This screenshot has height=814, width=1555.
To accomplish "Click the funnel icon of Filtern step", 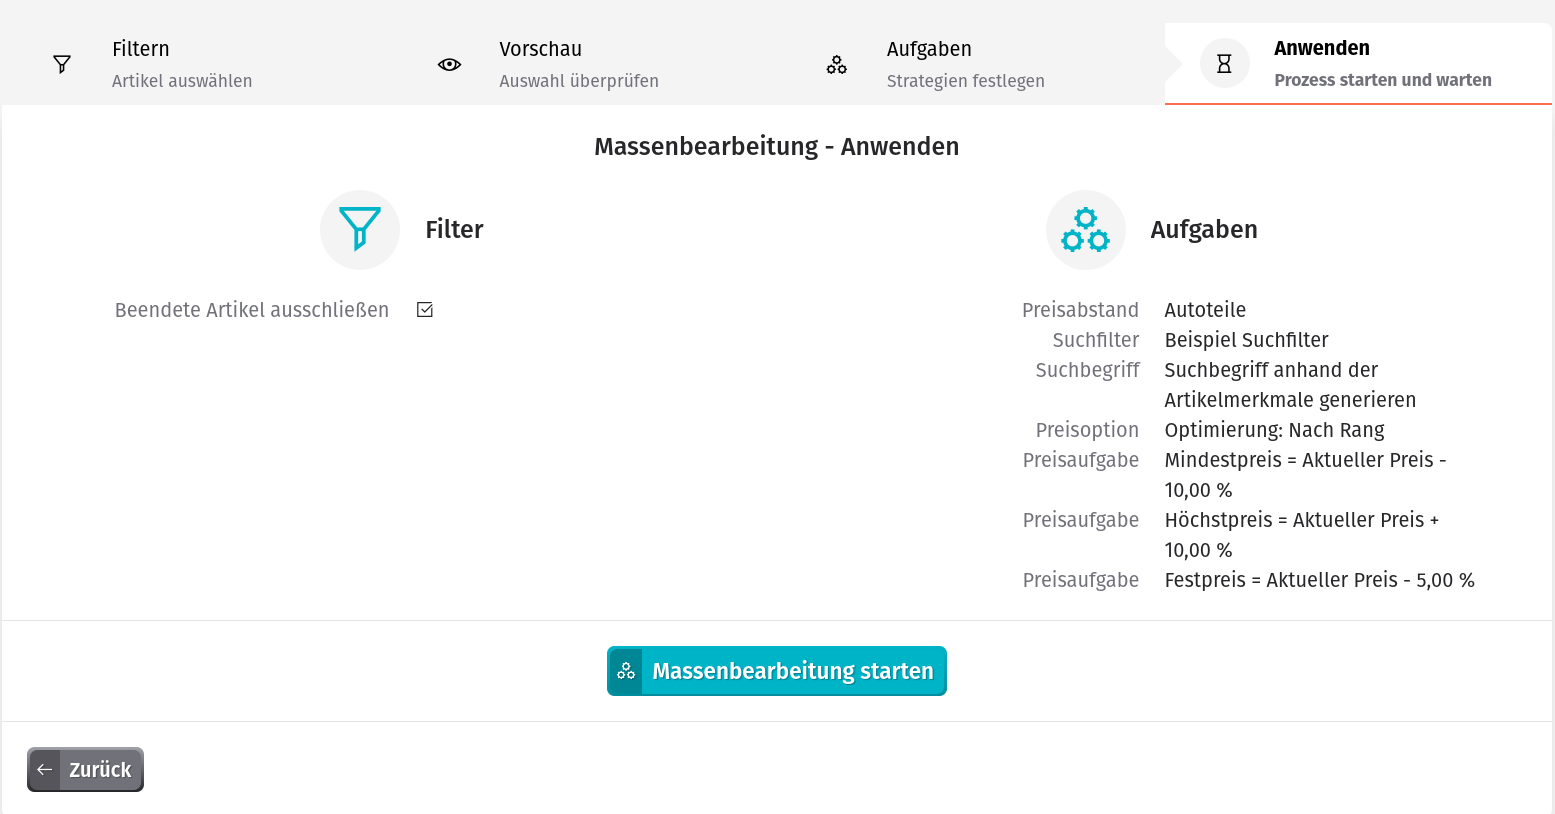I will tap(62, 64).
